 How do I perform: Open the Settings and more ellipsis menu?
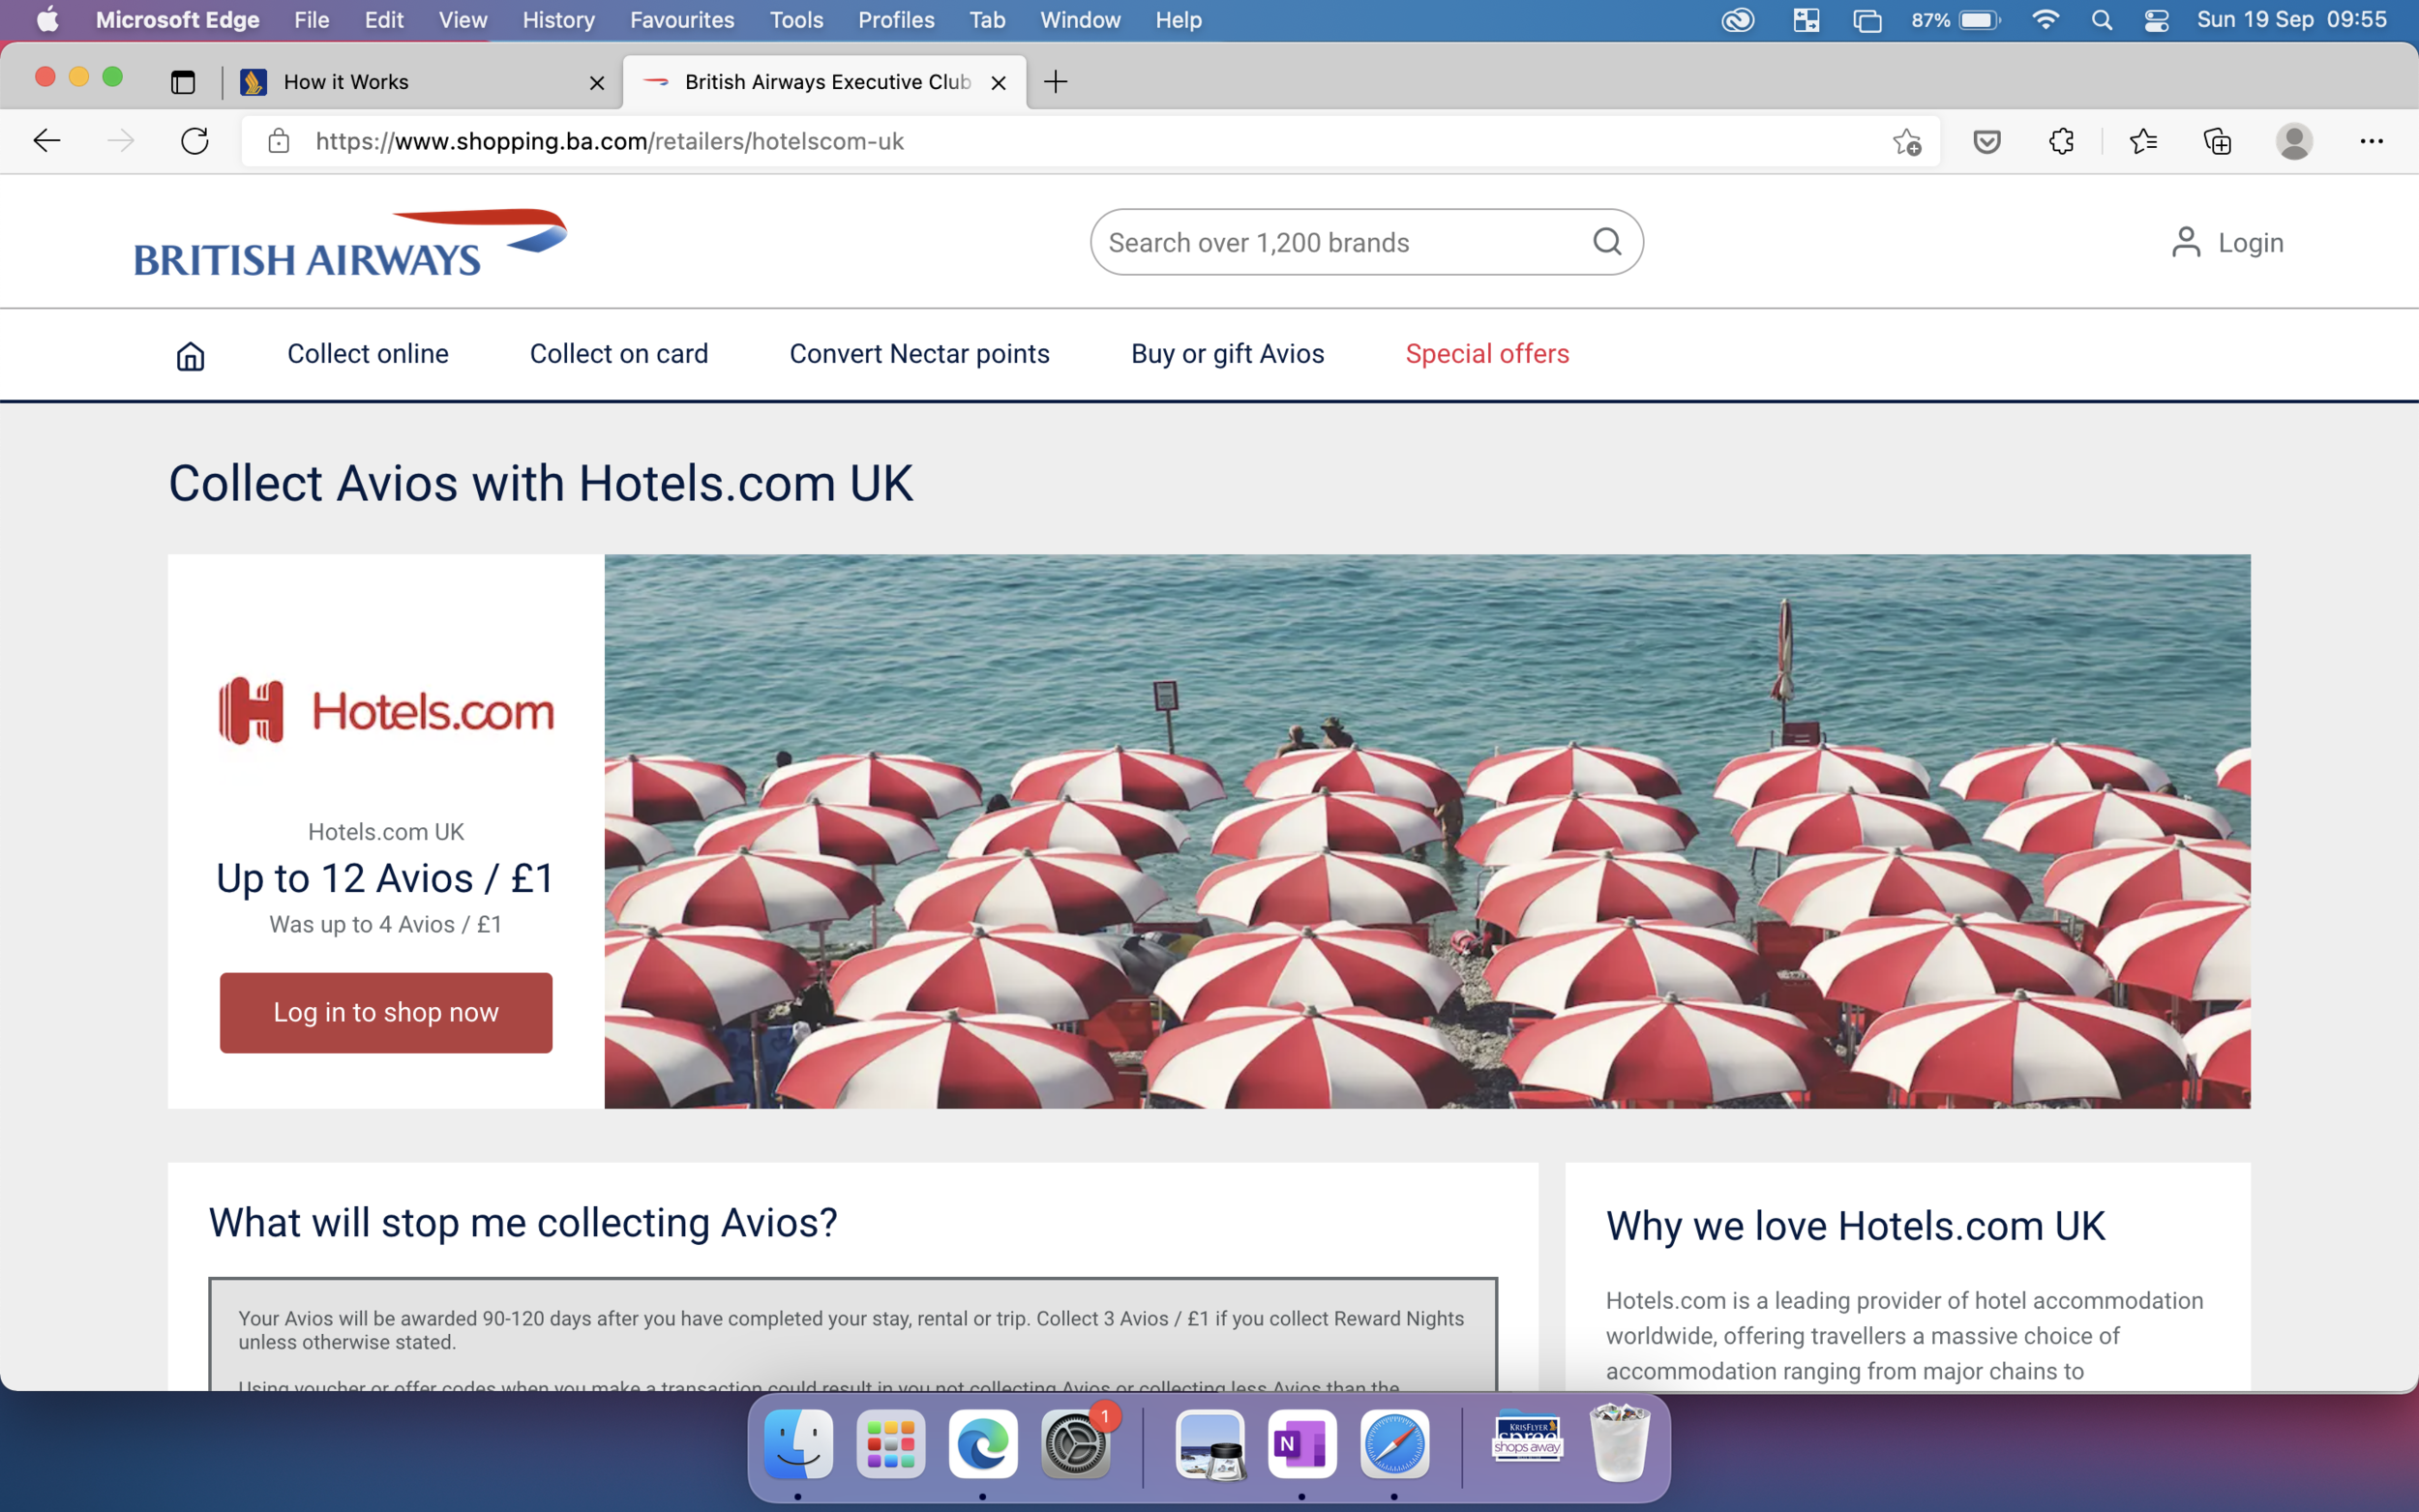click(2371, 141)
